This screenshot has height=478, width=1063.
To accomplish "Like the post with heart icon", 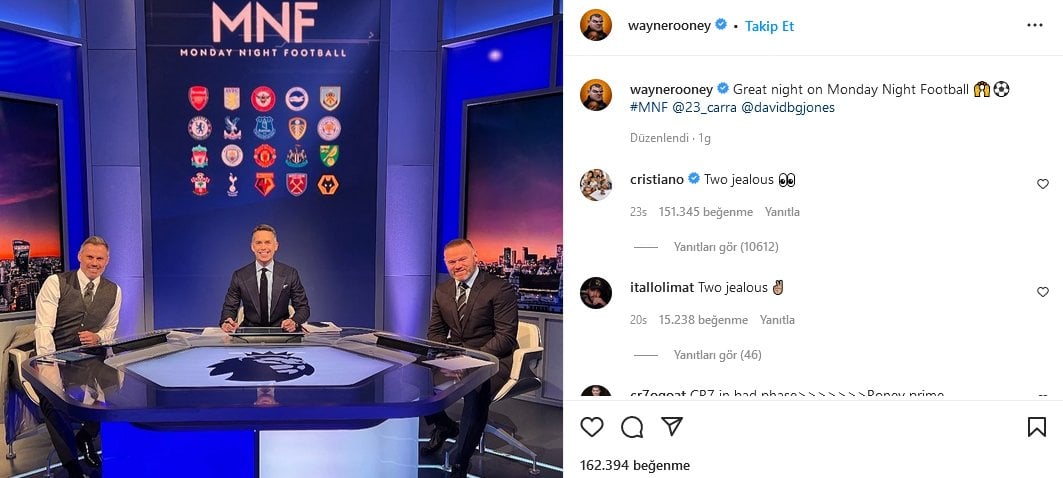I will coord(592,426).
